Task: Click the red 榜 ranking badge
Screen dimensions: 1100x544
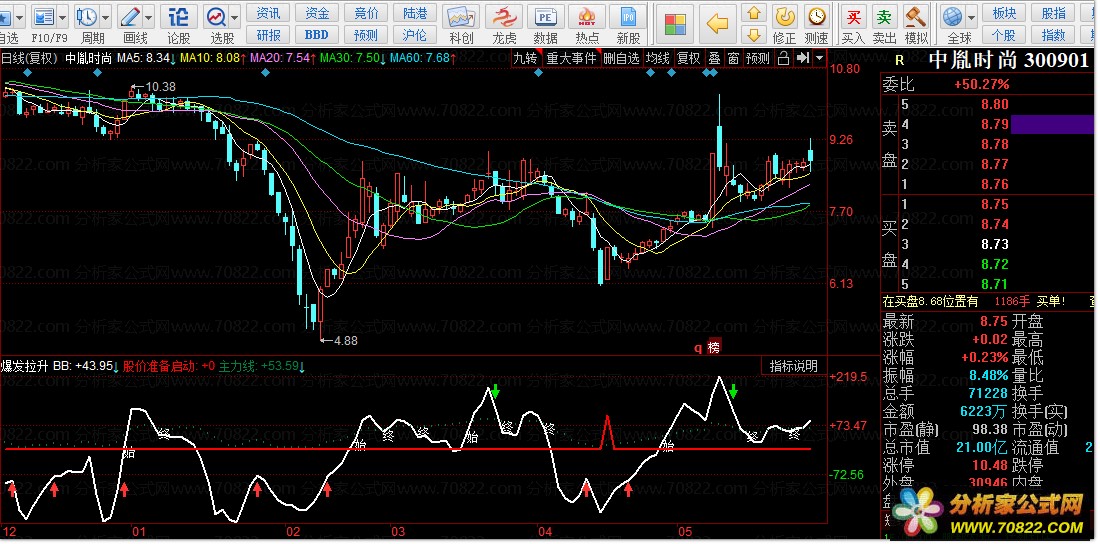Action: tap(714, 347)
